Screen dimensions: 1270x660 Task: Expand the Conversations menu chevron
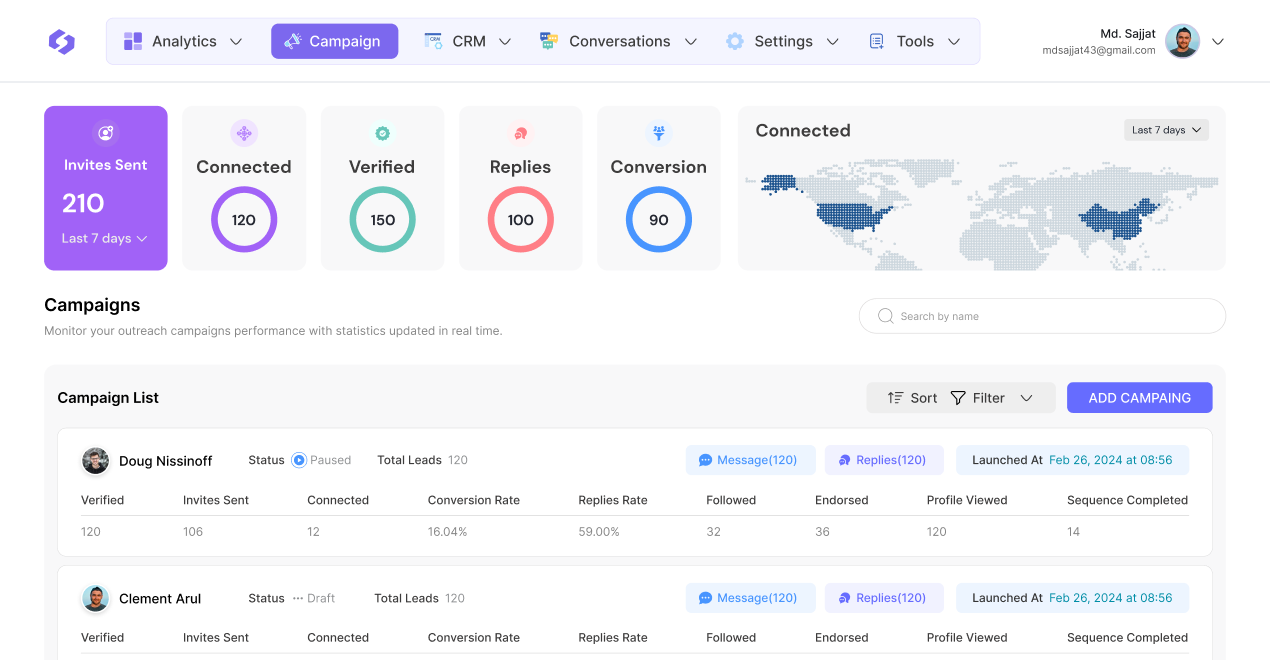[690, 41]
